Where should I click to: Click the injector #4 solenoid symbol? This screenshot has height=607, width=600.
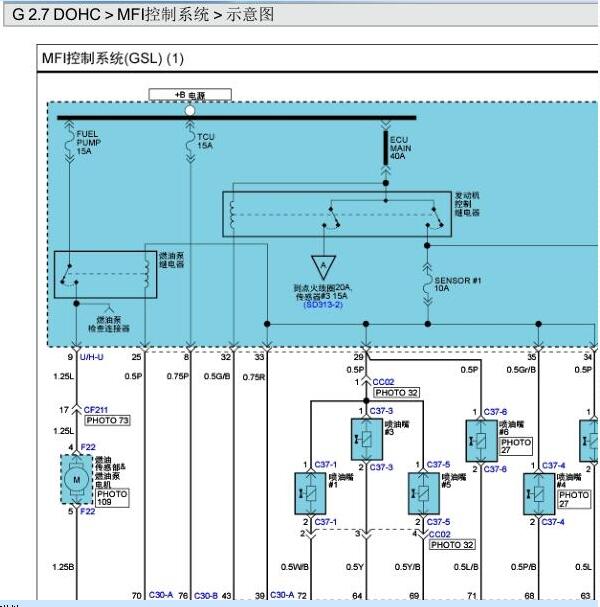tap(539, 494)
